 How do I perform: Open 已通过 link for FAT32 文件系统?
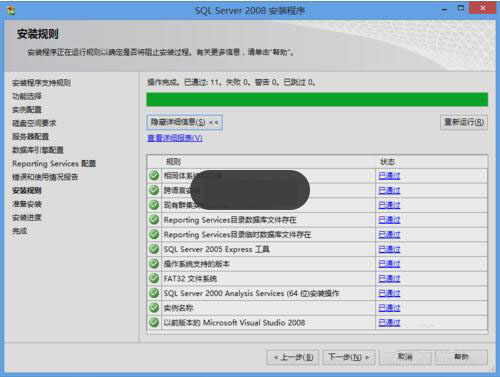point(389,278)
